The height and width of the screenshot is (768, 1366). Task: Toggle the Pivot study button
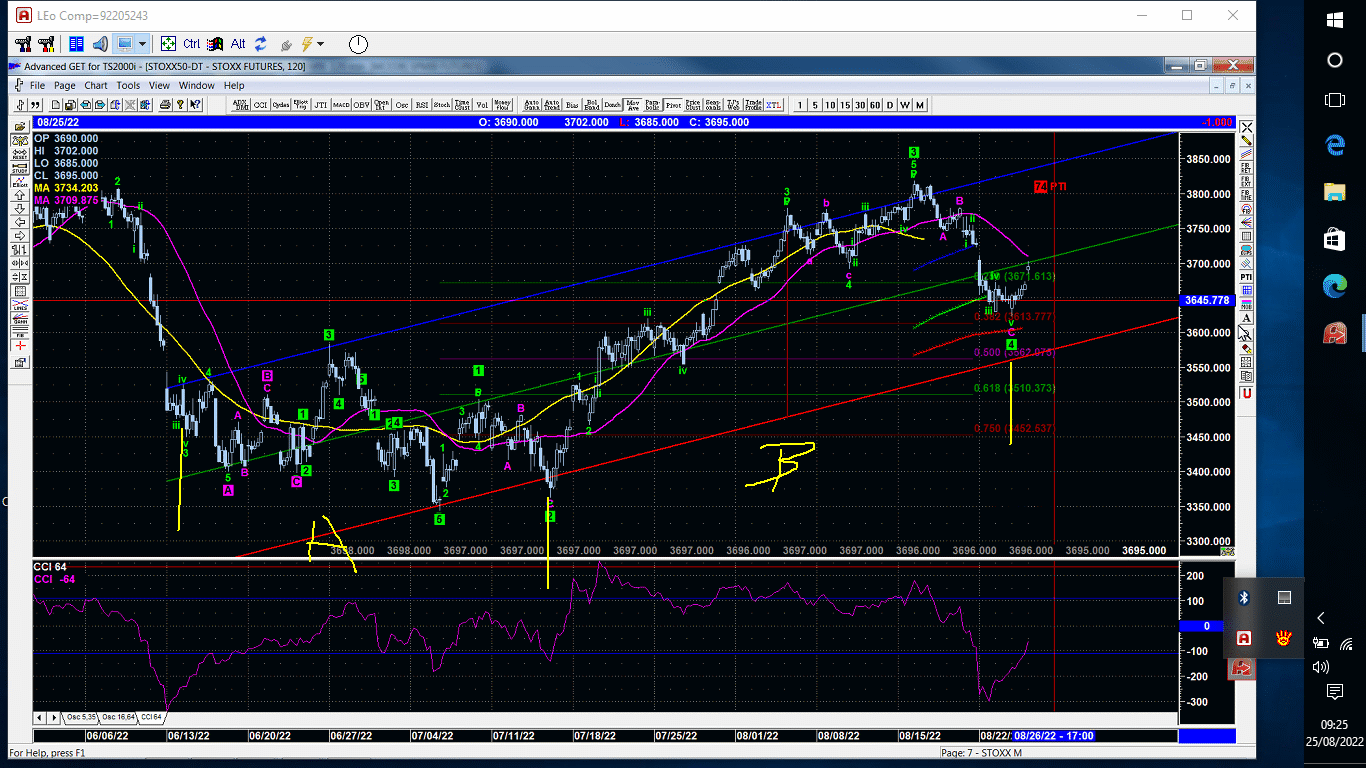pyautogui.click(x=672, y=104)
